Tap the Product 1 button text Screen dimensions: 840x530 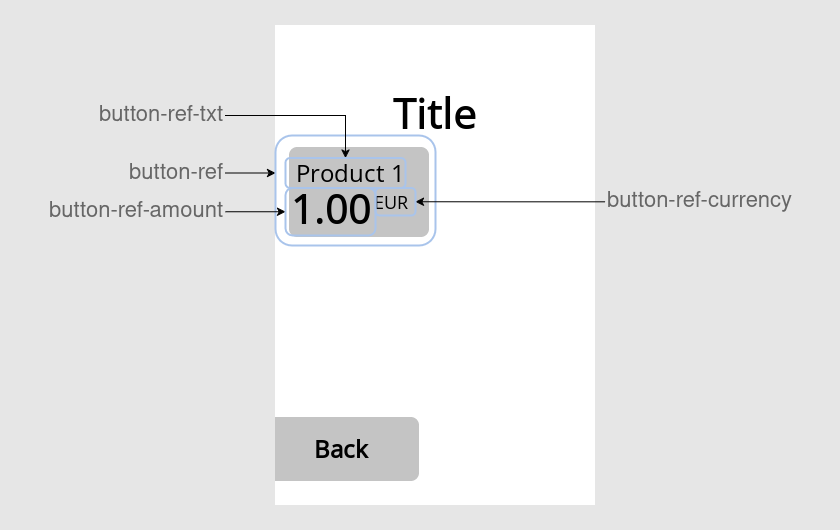coord(349,173)
